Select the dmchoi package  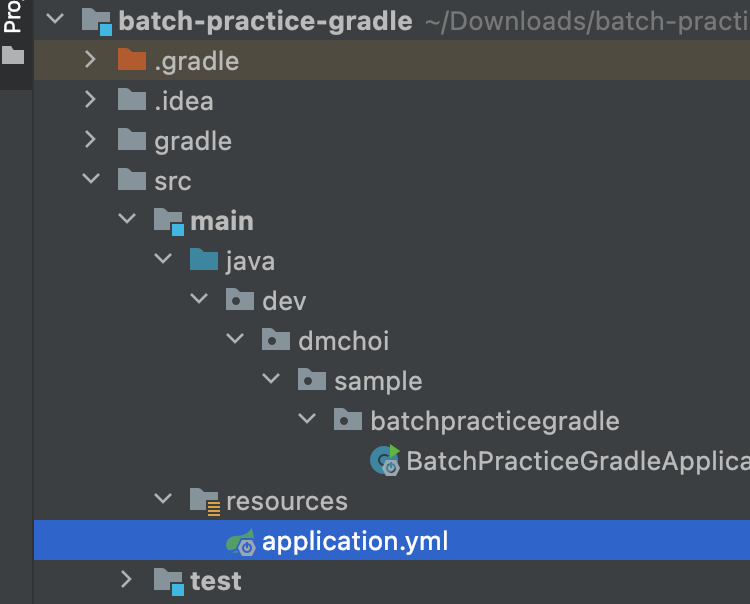coord(343,341)
